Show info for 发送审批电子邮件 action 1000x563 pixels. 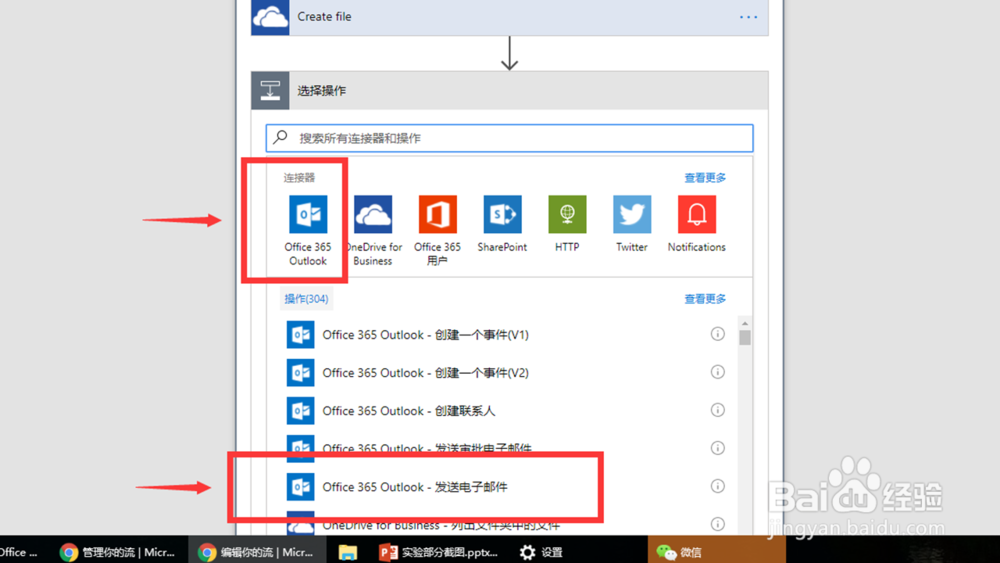[x=717, y=448]
